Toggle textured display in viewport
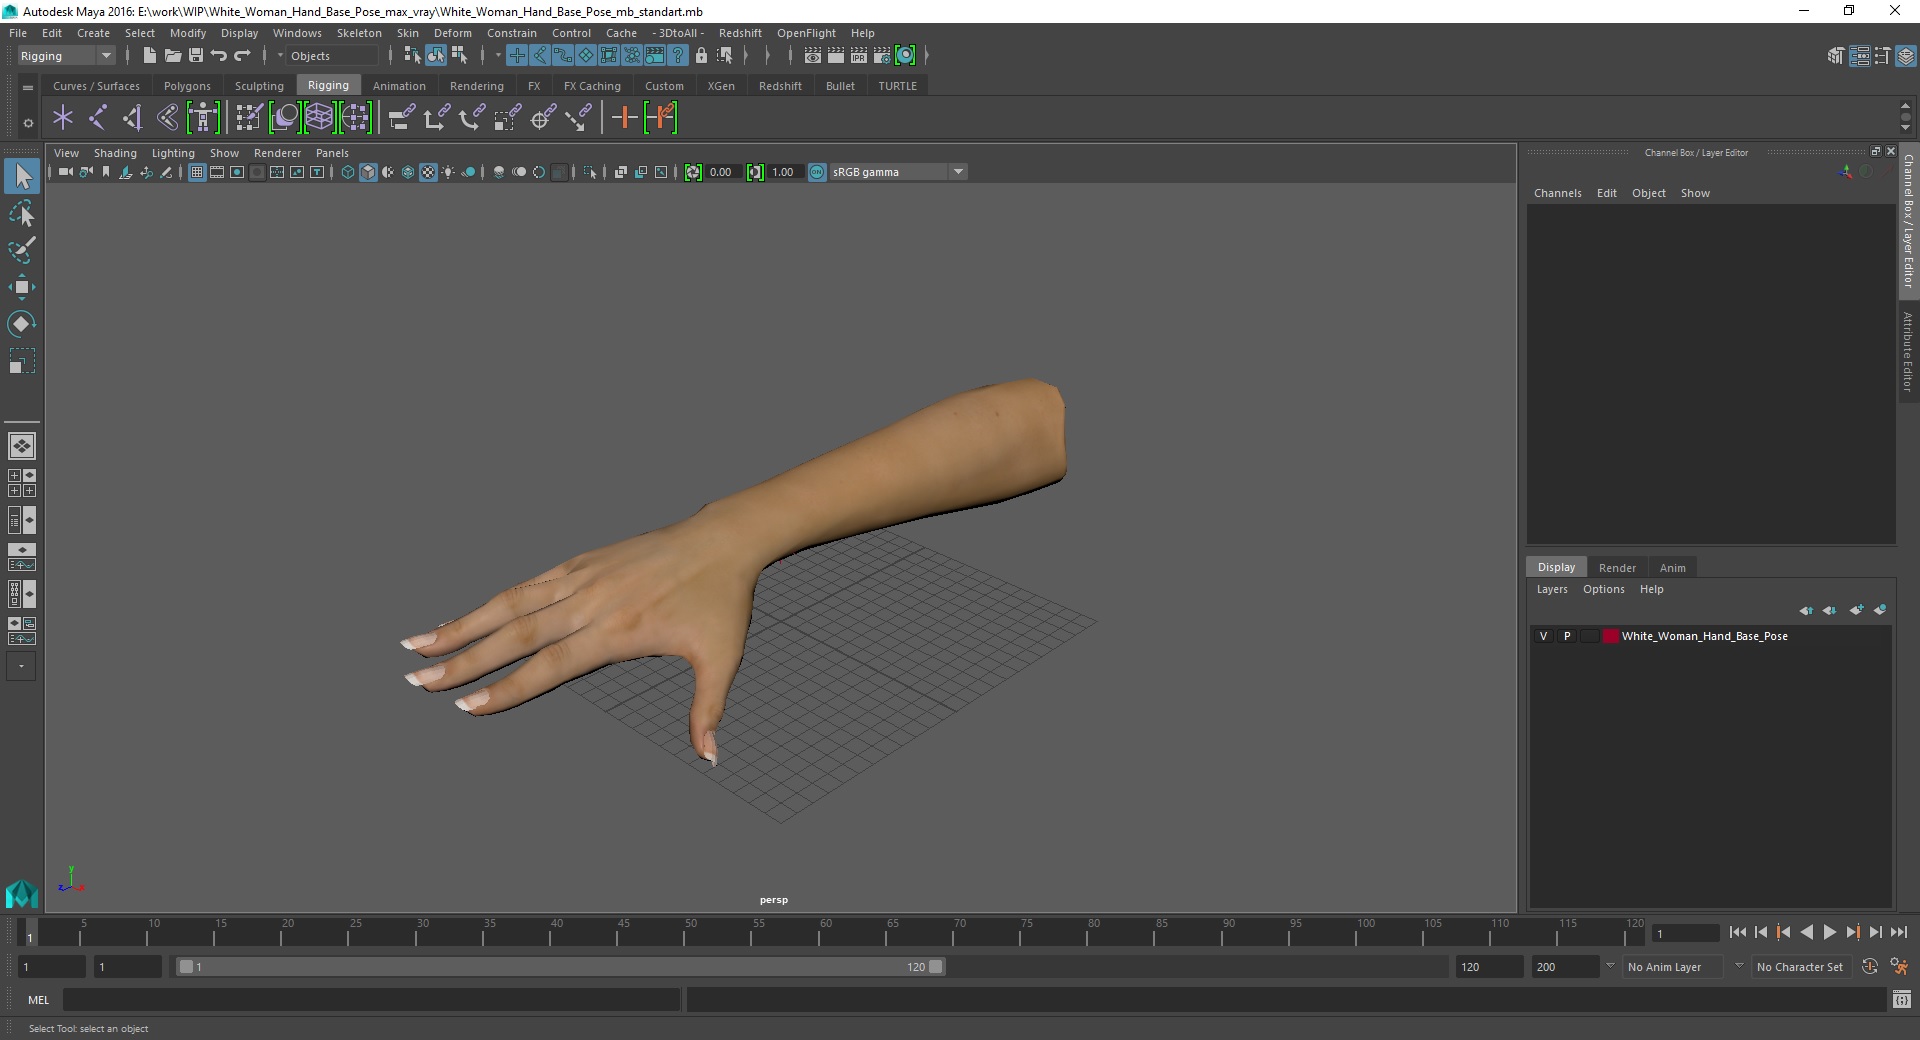The height and width of the screenshot is (1040, 1920). 428,172
